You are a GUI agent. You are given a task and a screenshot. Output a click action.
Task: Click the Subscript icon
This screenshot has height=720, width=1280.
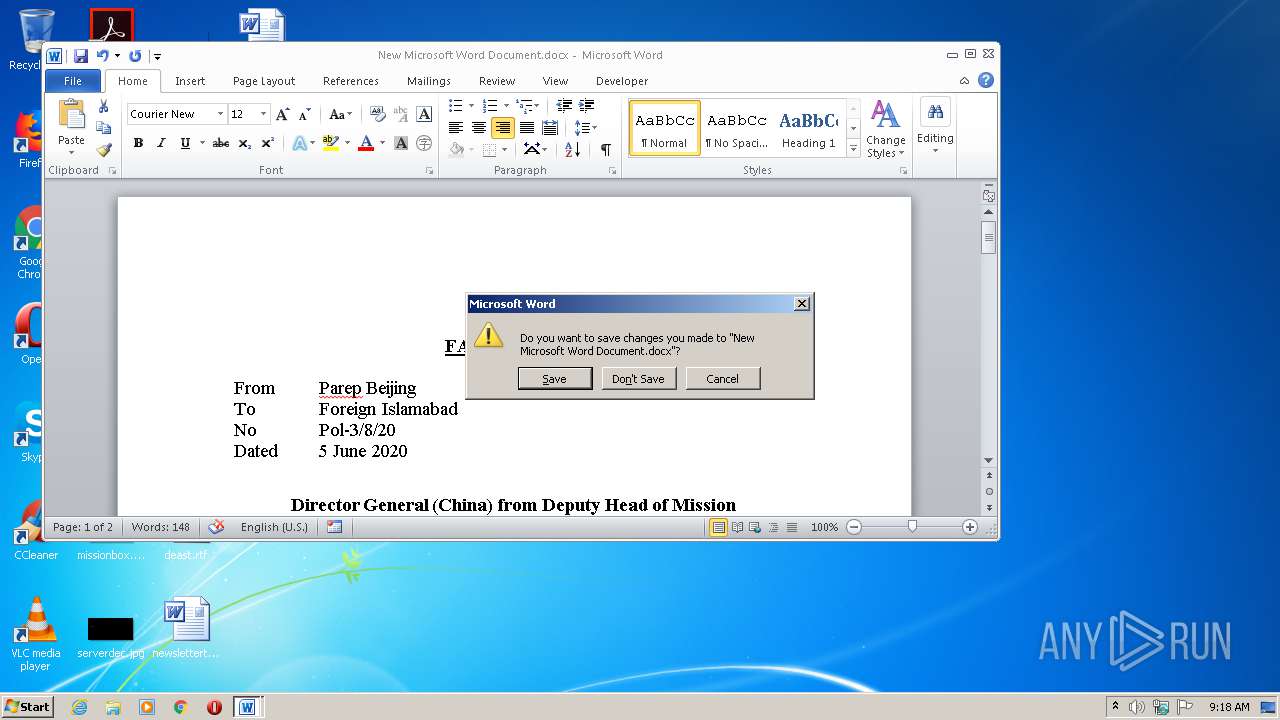(245, 143)
